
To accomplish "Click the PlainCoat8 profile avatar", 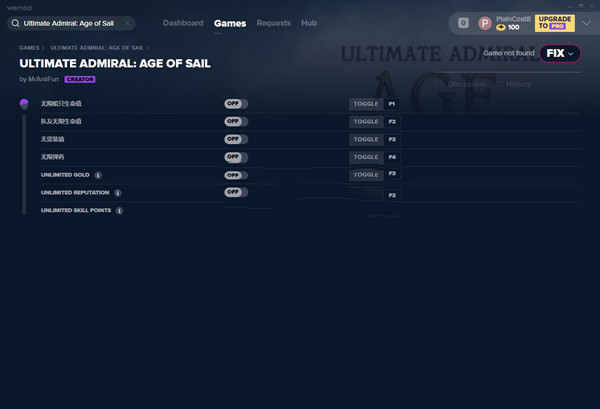I will pyautogui.click(x=484, y=23).
